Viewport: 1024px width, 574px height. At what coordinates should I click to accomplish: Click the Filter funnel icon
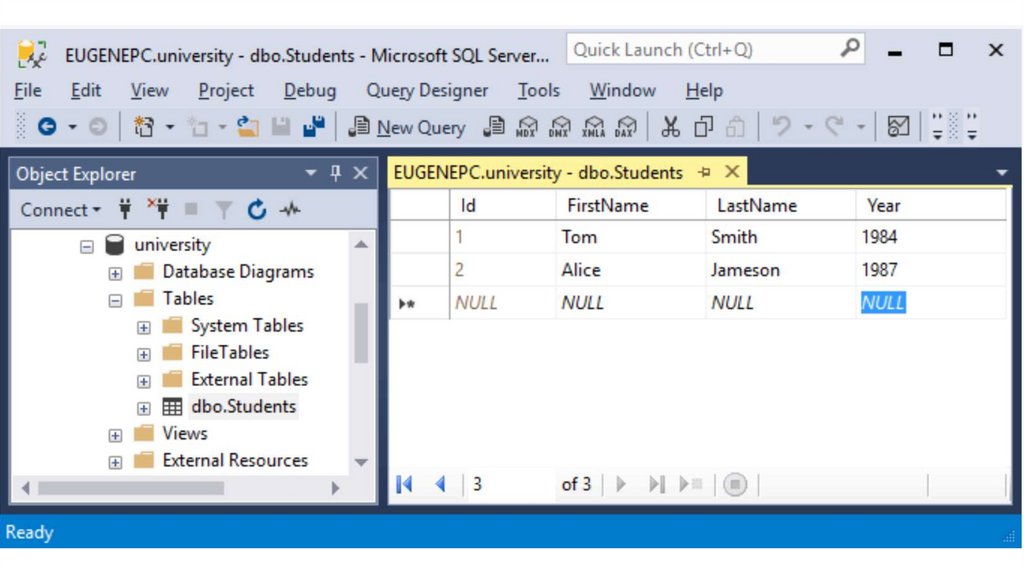pos(223,210)
